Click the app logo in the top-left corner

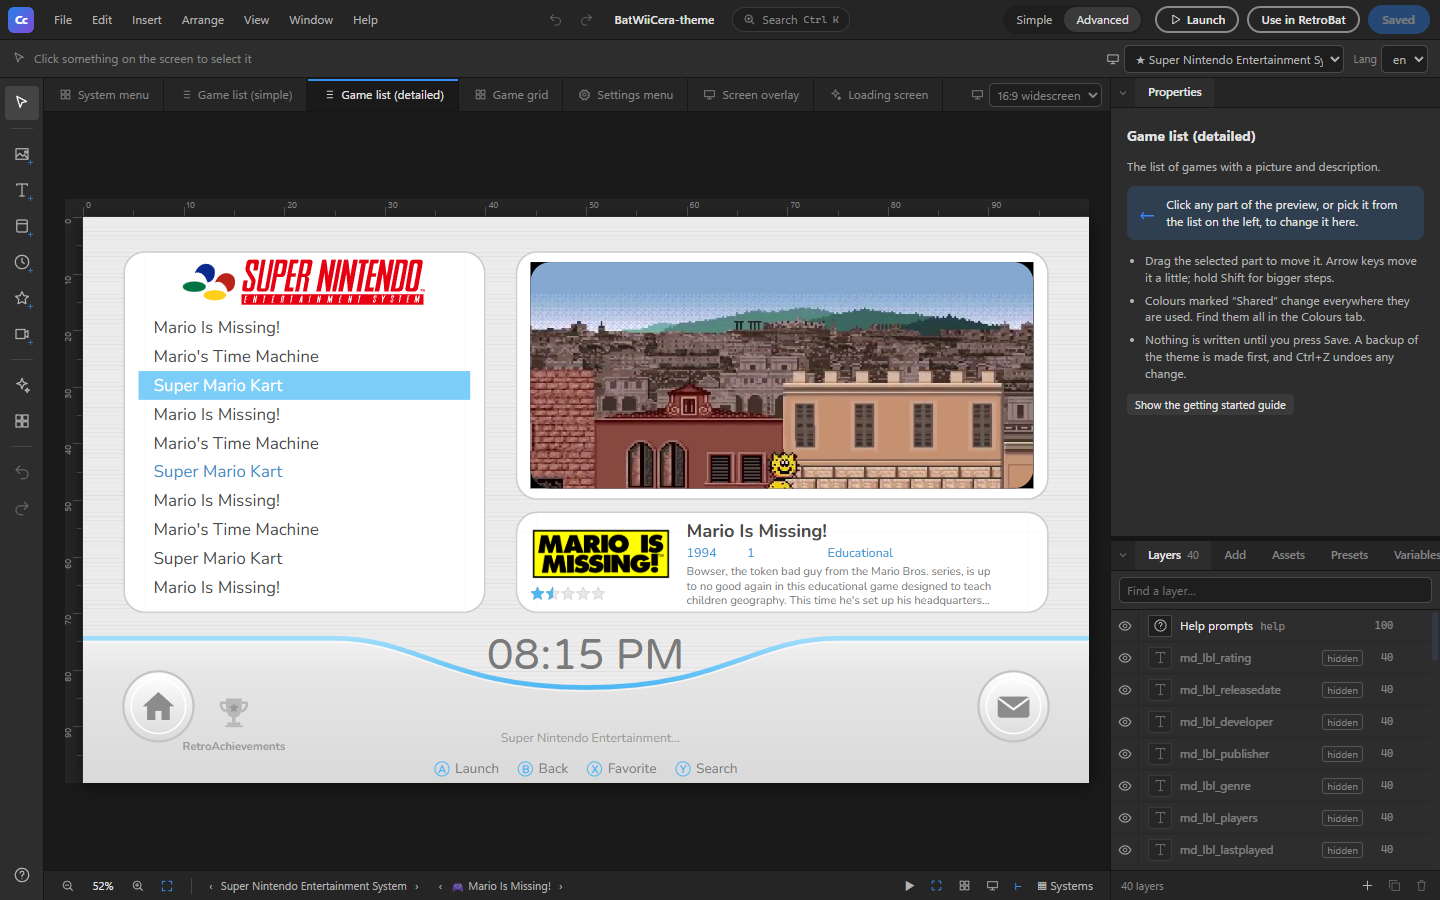(21, 20)
